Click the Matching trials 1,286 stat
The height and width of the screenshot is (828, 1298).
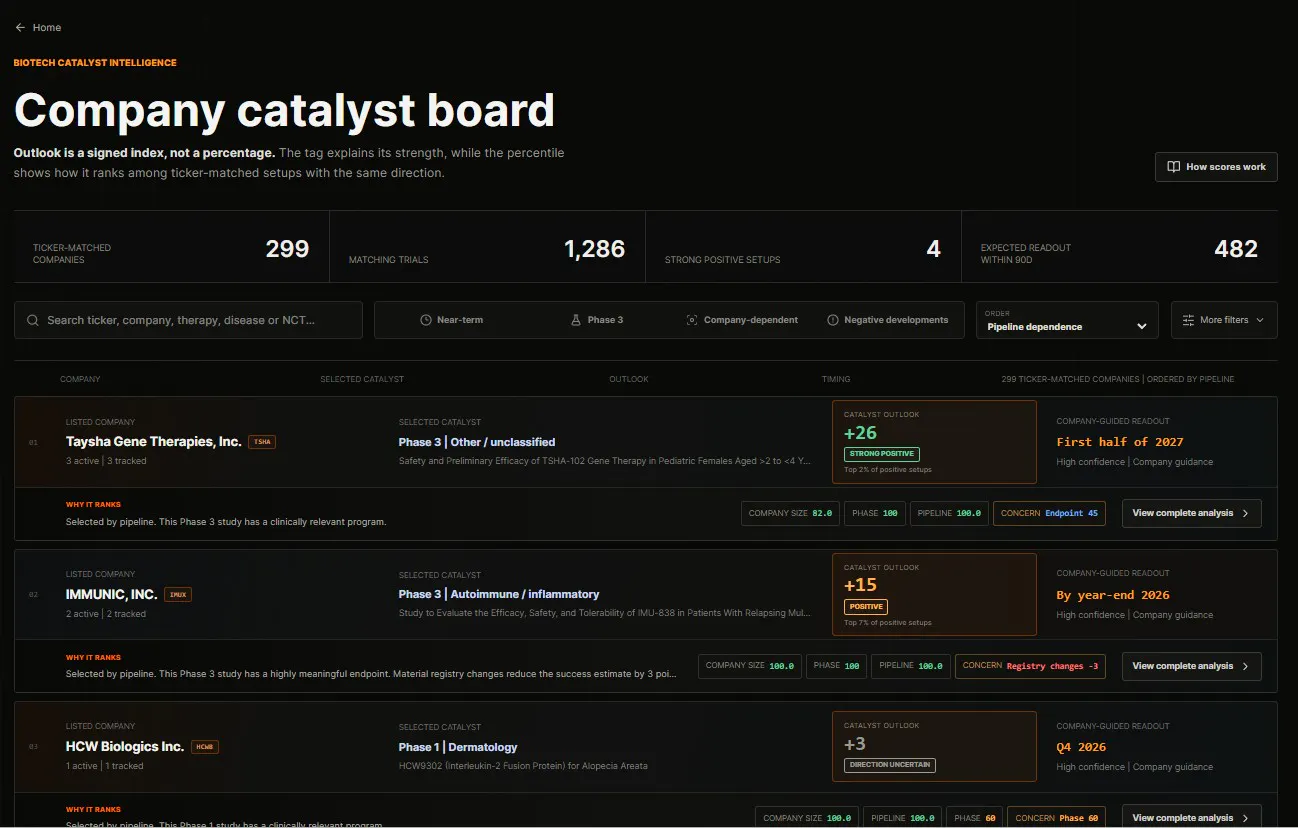coord(487,247)
